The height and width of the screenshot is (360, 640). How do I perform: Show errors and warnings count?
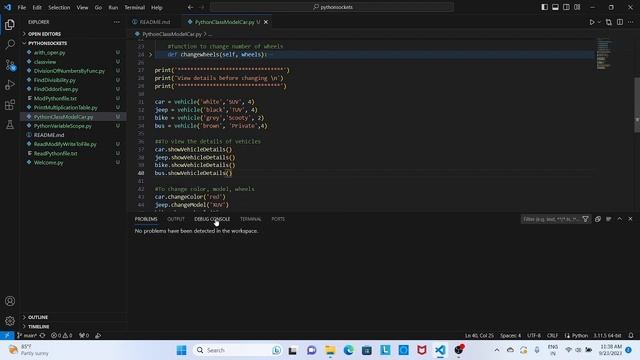click(62, 336)
